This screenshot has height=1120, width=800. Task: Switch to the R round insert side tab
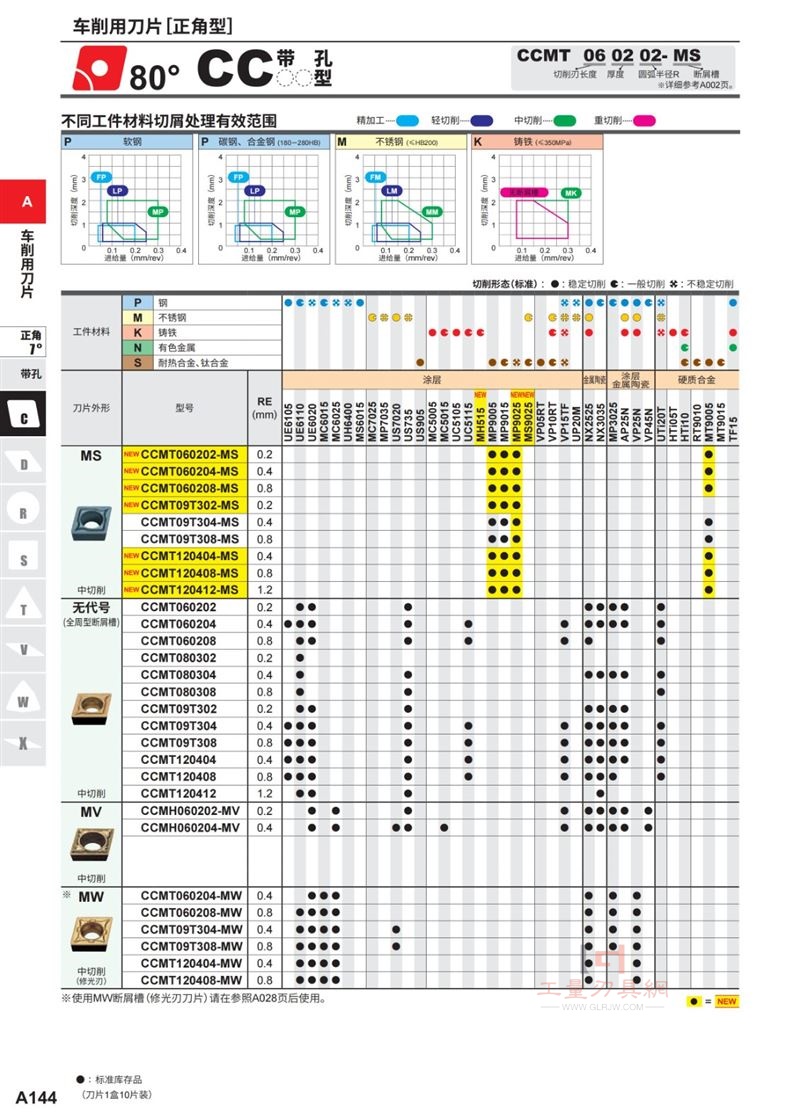coord(24,511)
